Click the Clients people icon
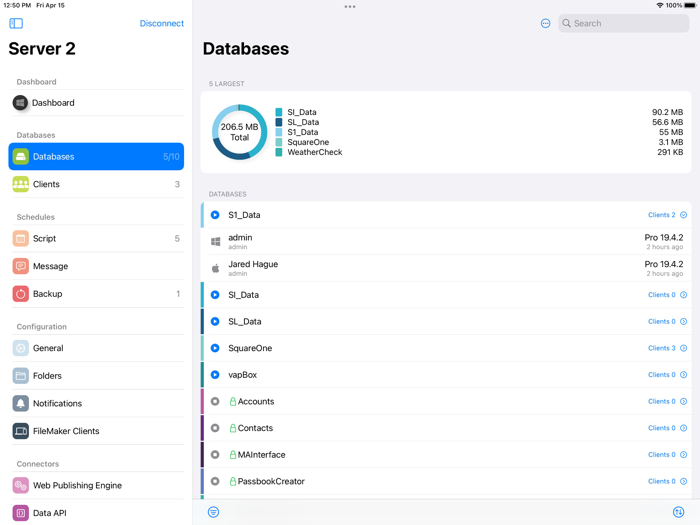700x525 pixels. [x=21, y=184]
